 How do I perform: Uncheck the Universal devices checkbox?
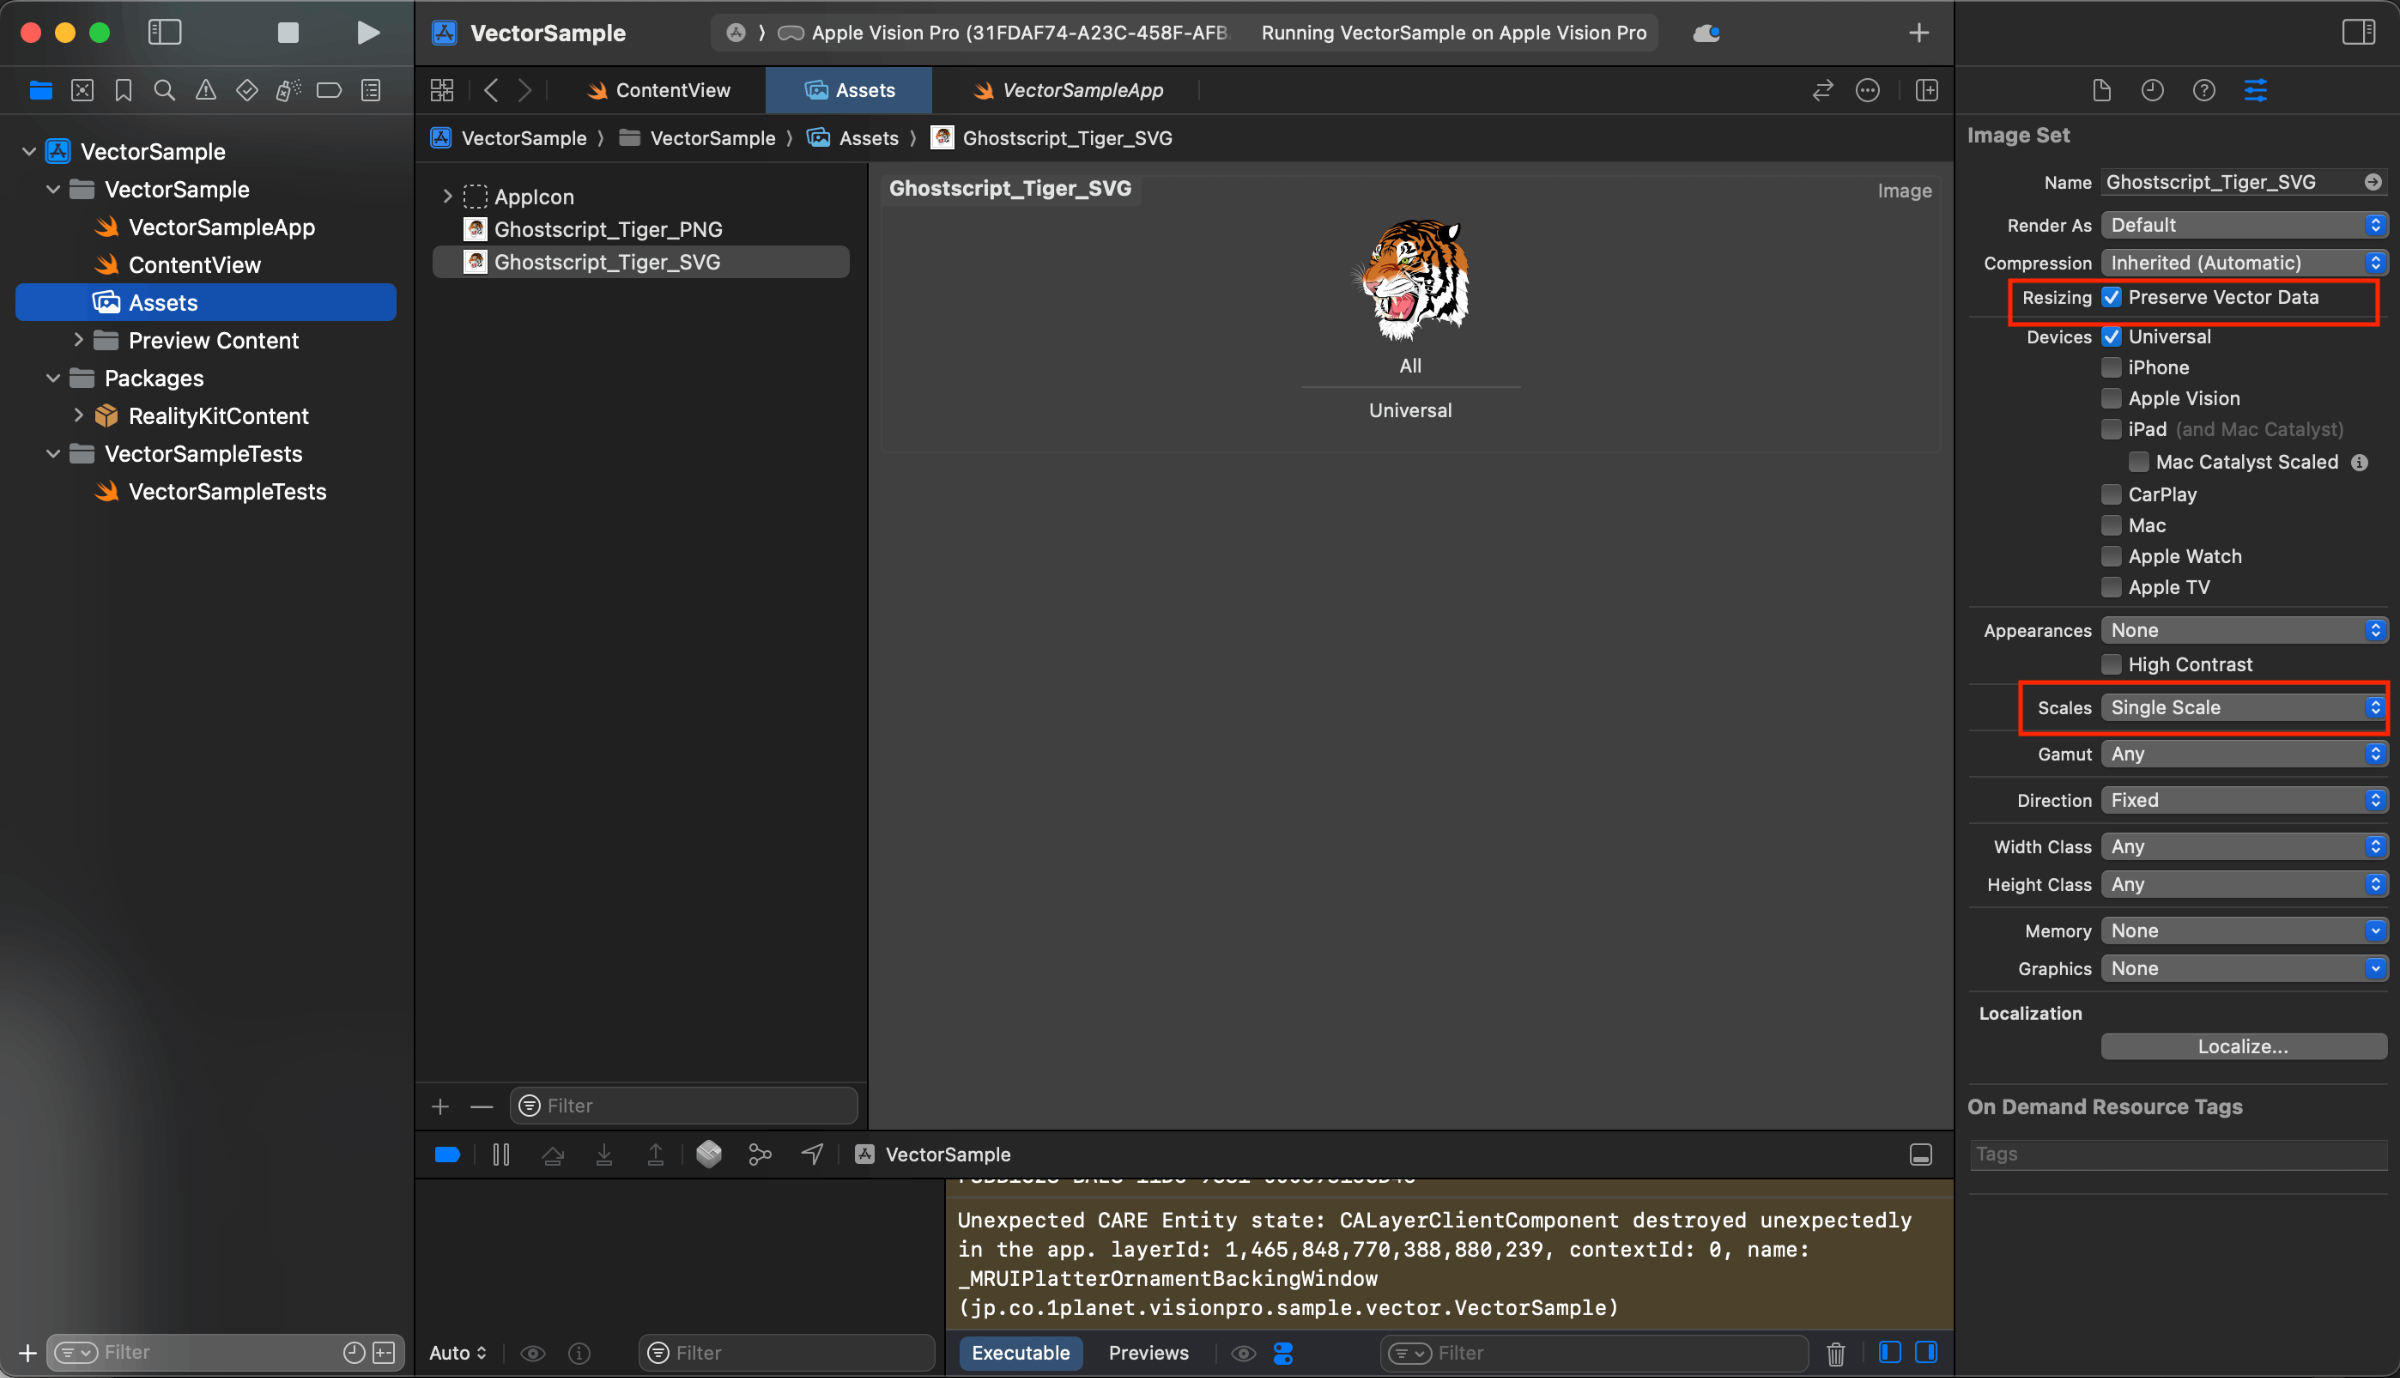point(2112,337)
